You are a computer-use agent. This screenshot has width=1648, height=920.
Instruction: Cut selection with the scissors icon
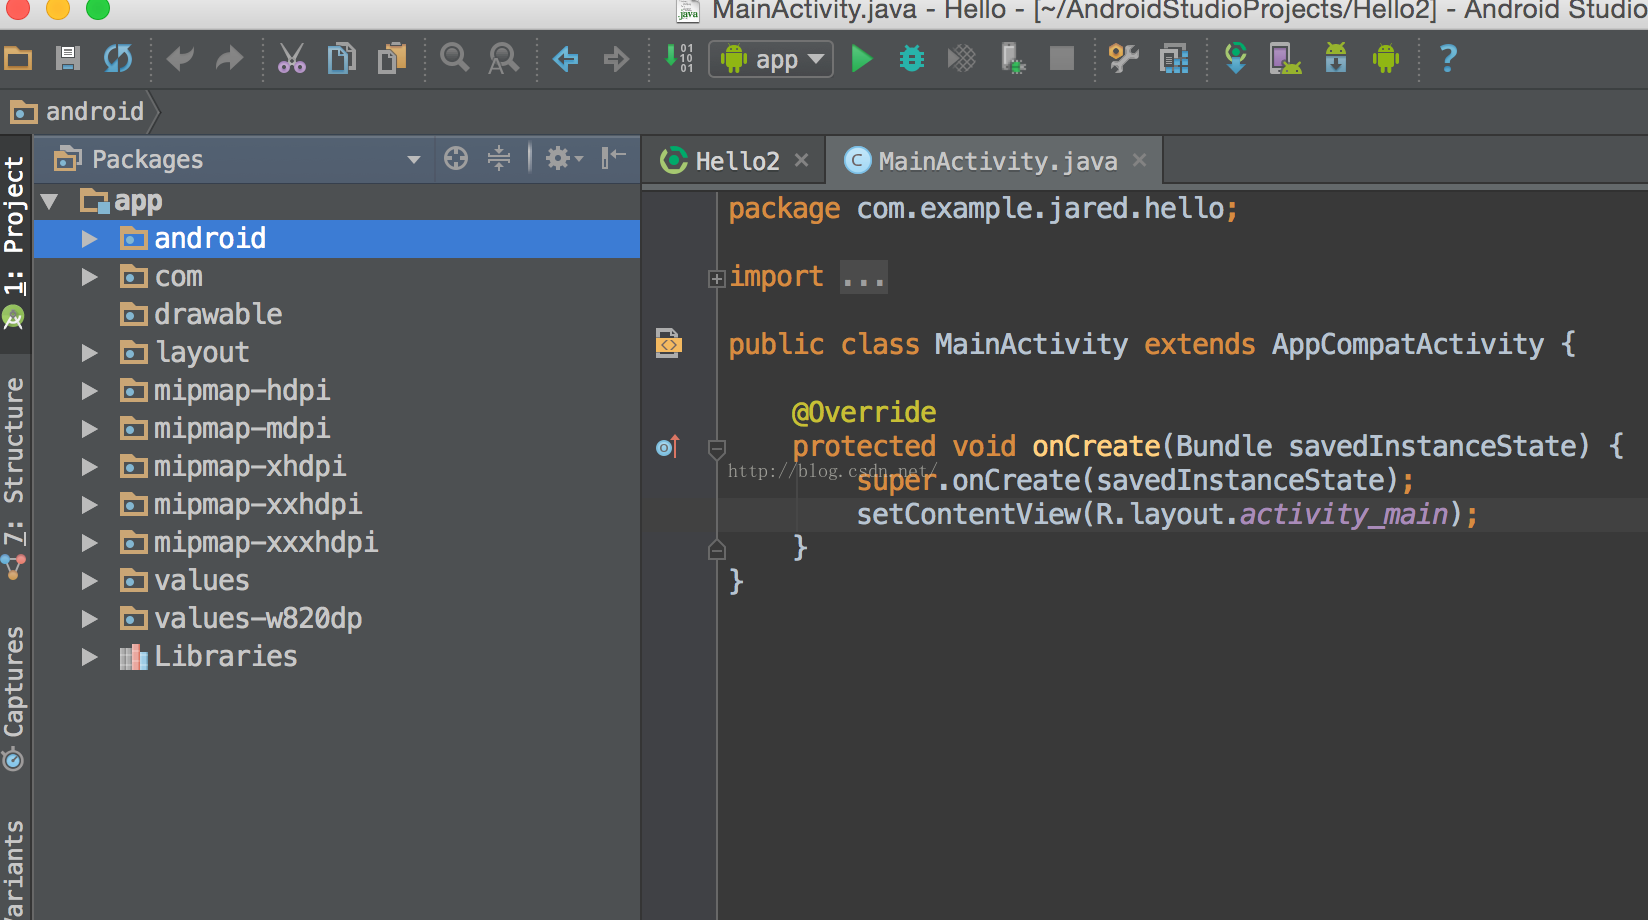pos(292,59)
